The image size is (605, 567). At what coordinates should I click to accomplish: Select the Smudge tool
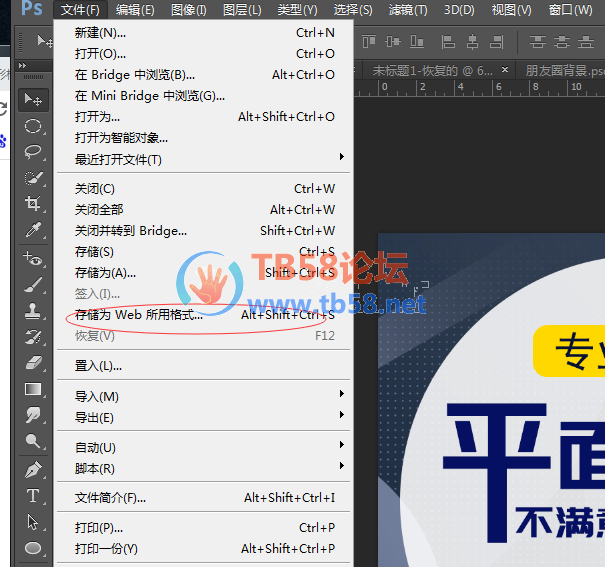pyautogui.click(x=33, y=415)
